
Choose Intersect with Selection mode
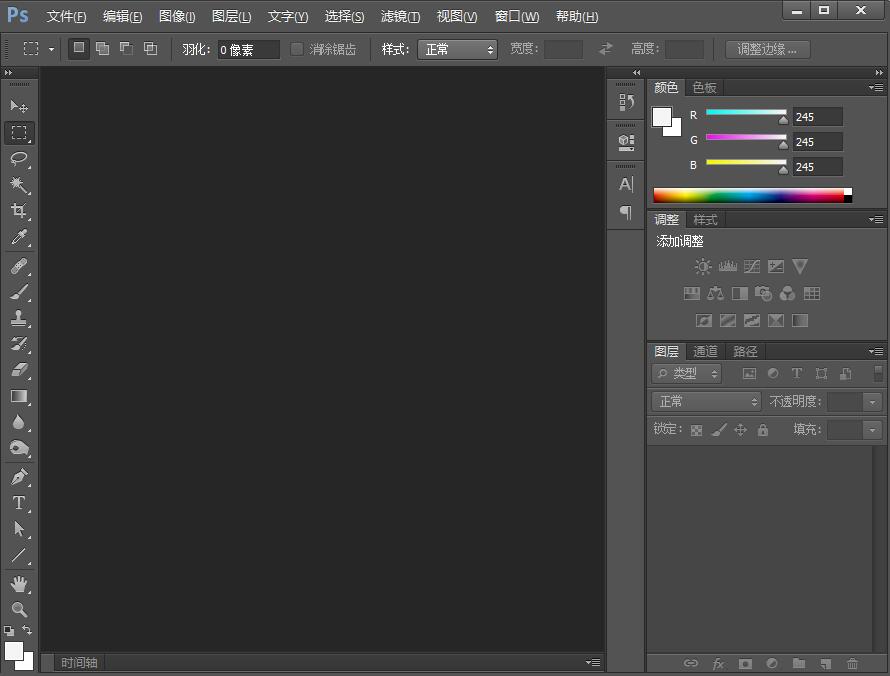150,49
